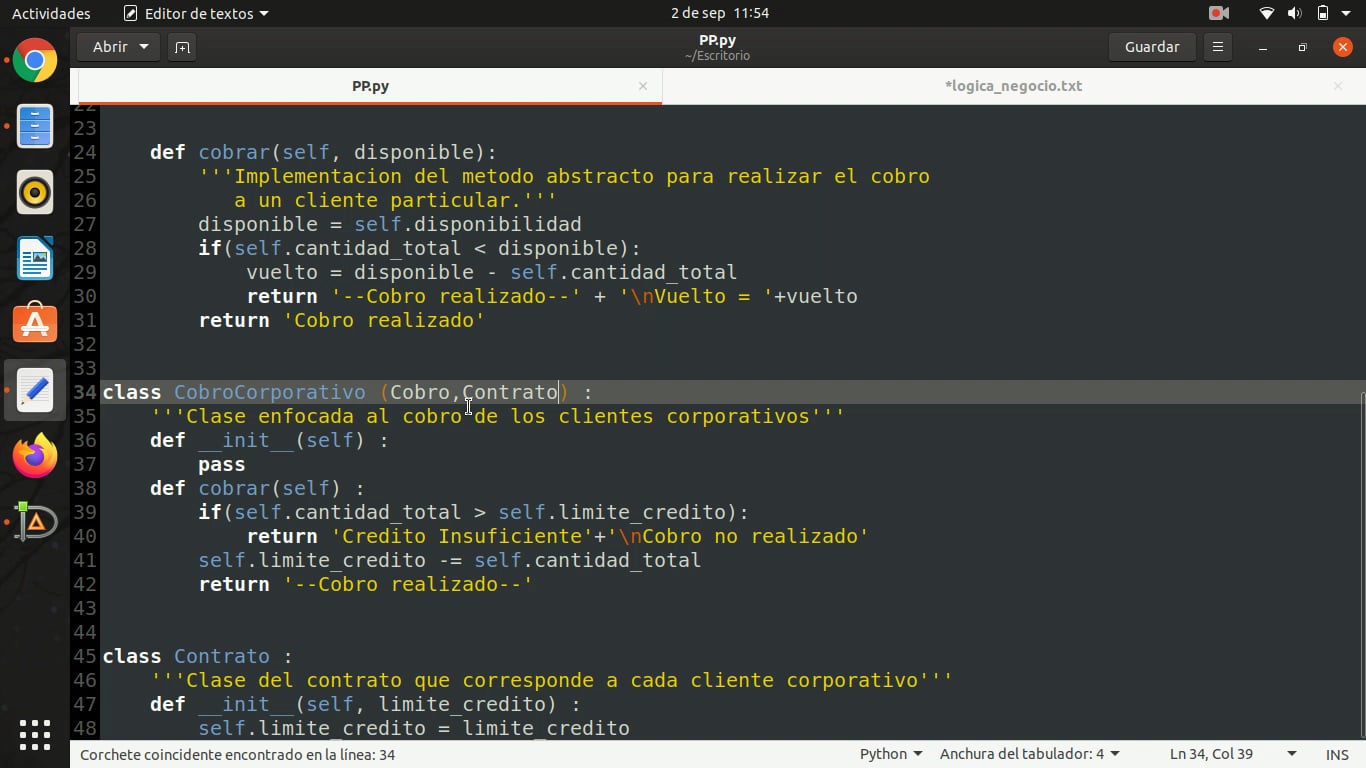
Task: Switch to the PP.py tab
Action: [370, 86]
